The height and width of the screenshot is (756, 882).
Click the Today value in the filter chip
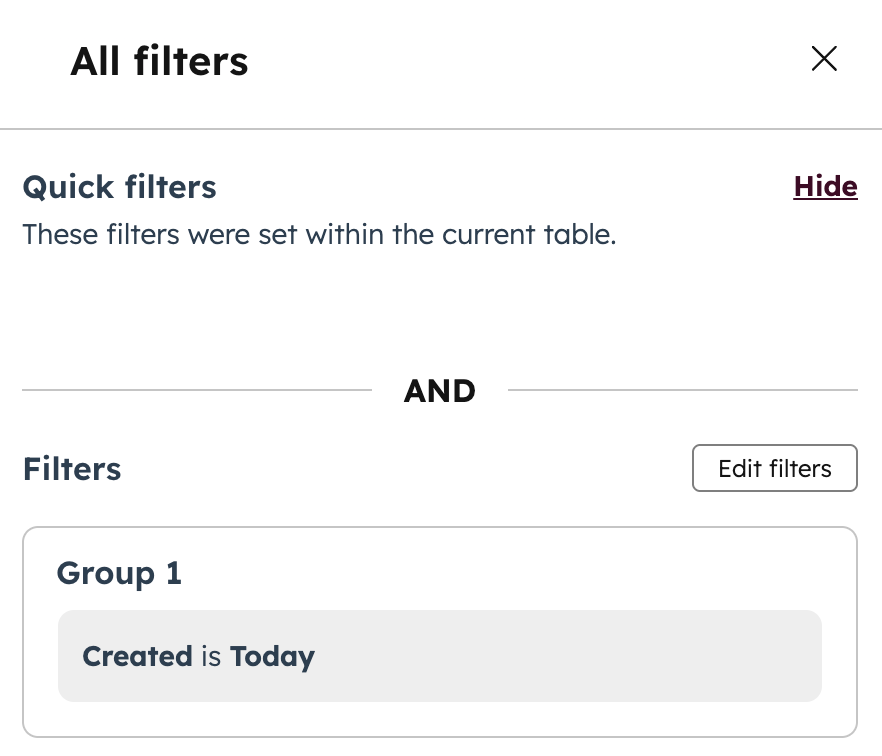[272, 656]
